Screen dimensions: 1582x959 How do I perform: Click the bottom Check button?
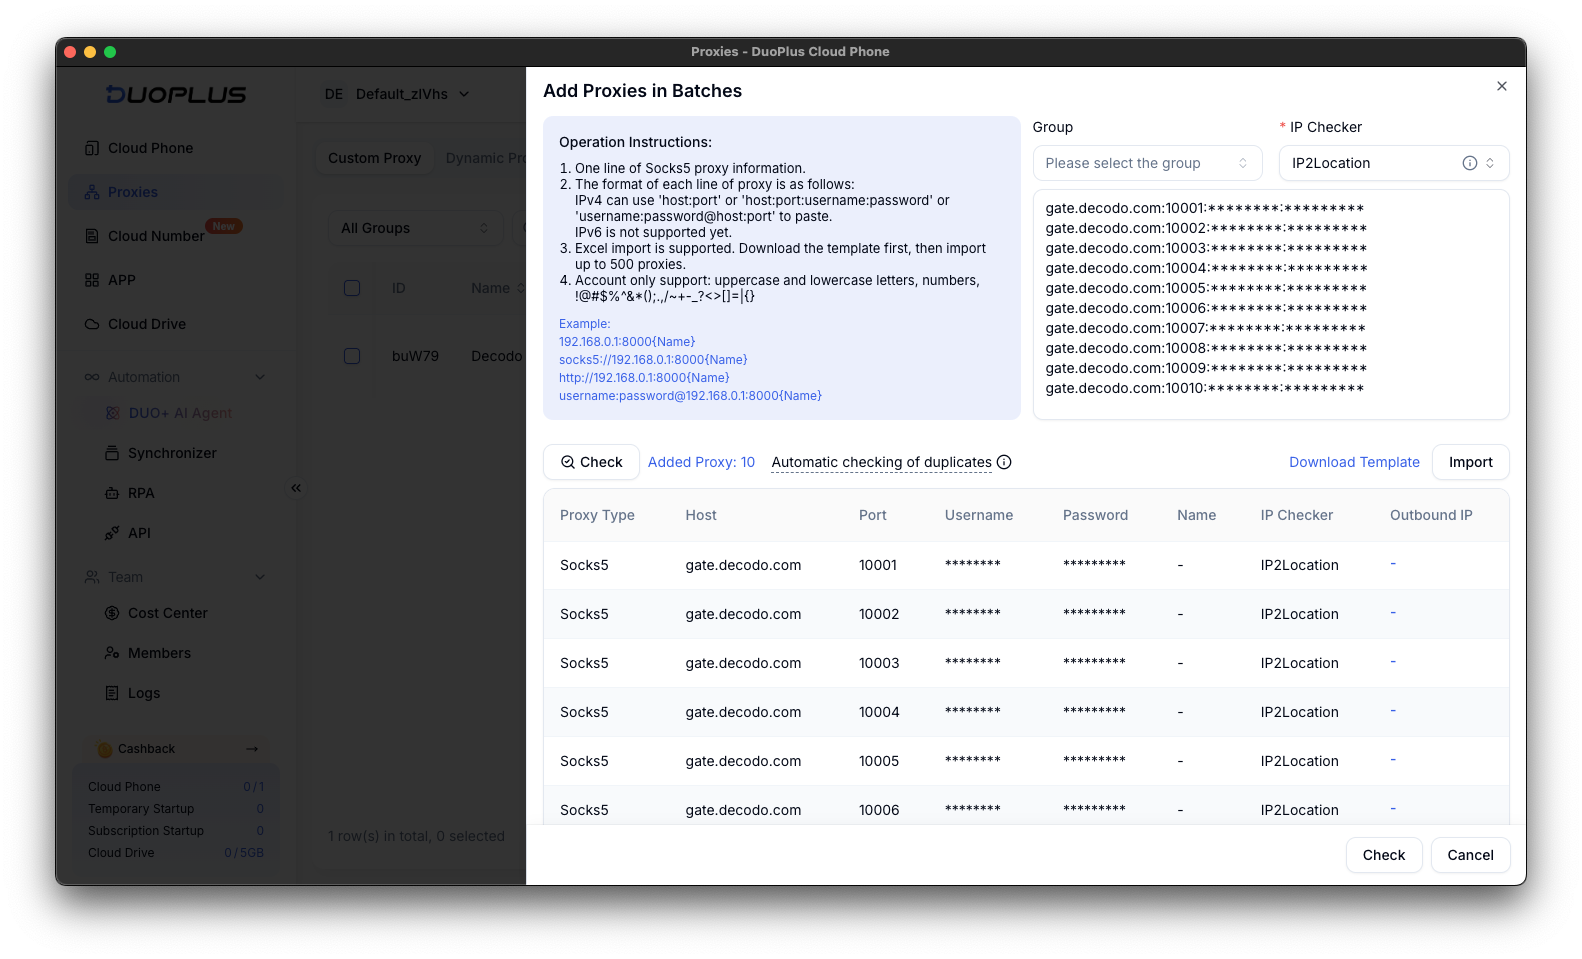[x=1383, y=855]
